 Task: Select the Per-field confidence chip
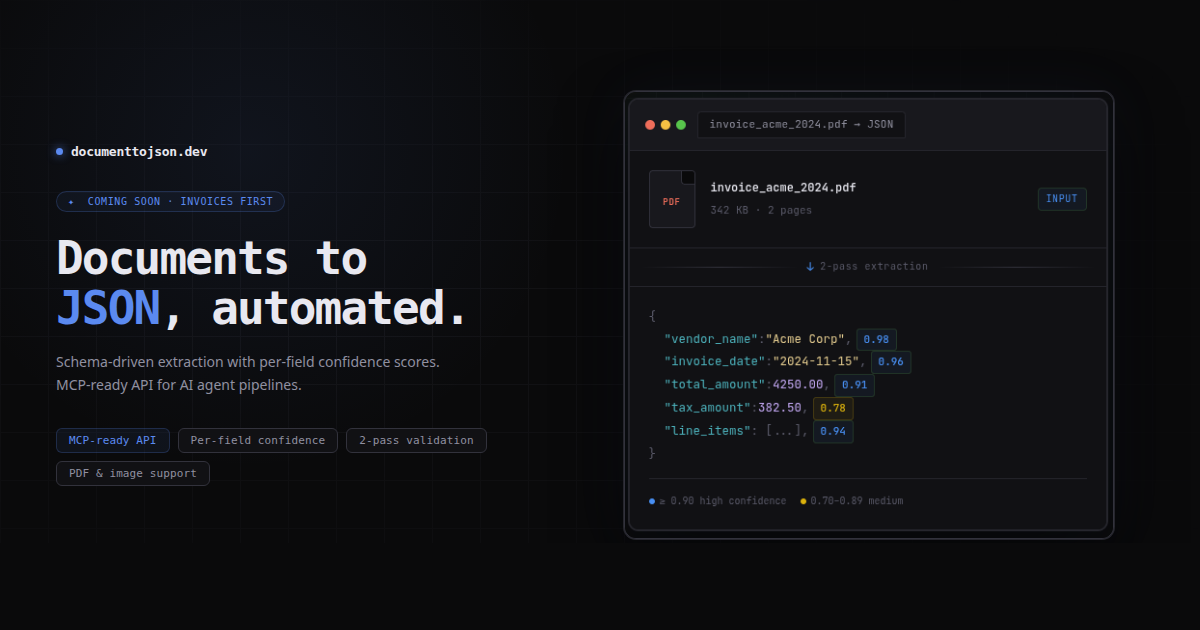(x=258, y=440)
